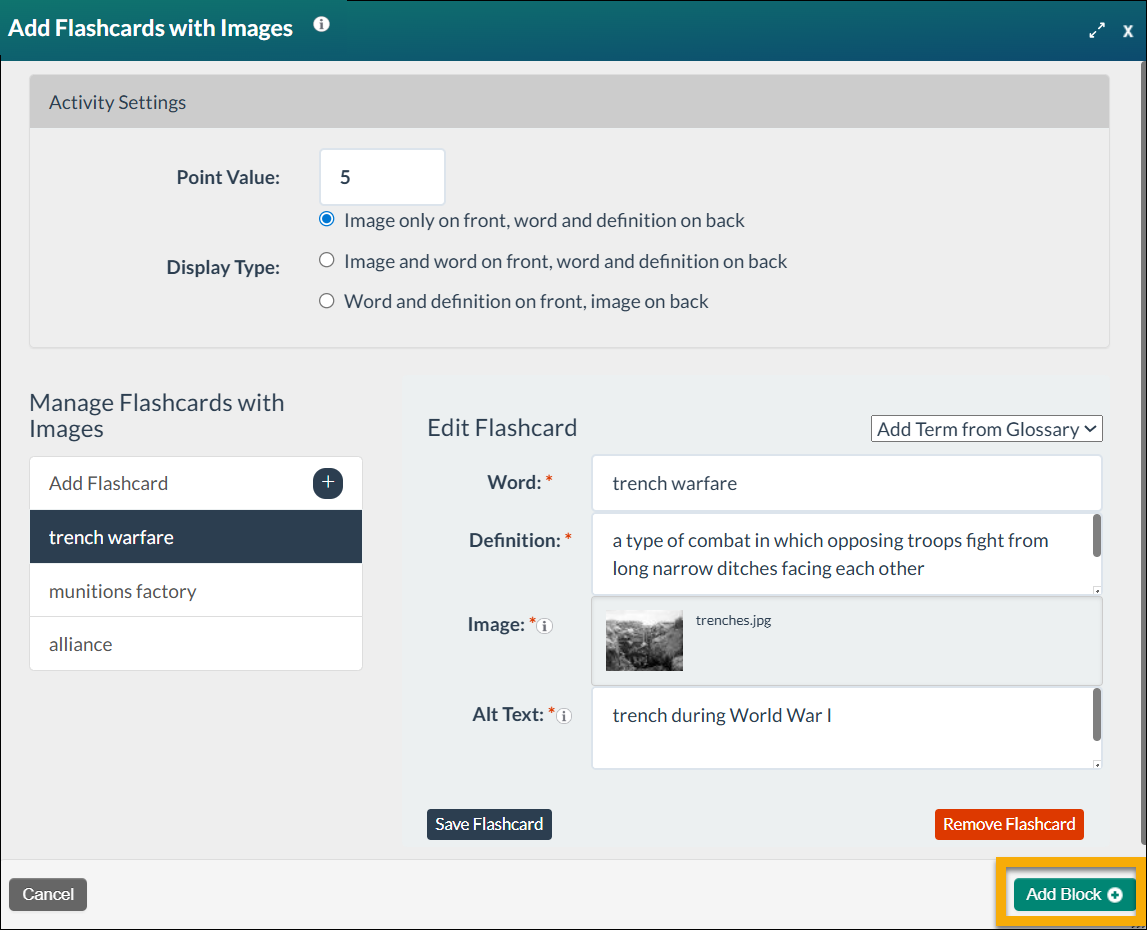Screen dimensions: 1147x930
Task: Click the Edit Flashcard heading
Action: pos(502,427)
